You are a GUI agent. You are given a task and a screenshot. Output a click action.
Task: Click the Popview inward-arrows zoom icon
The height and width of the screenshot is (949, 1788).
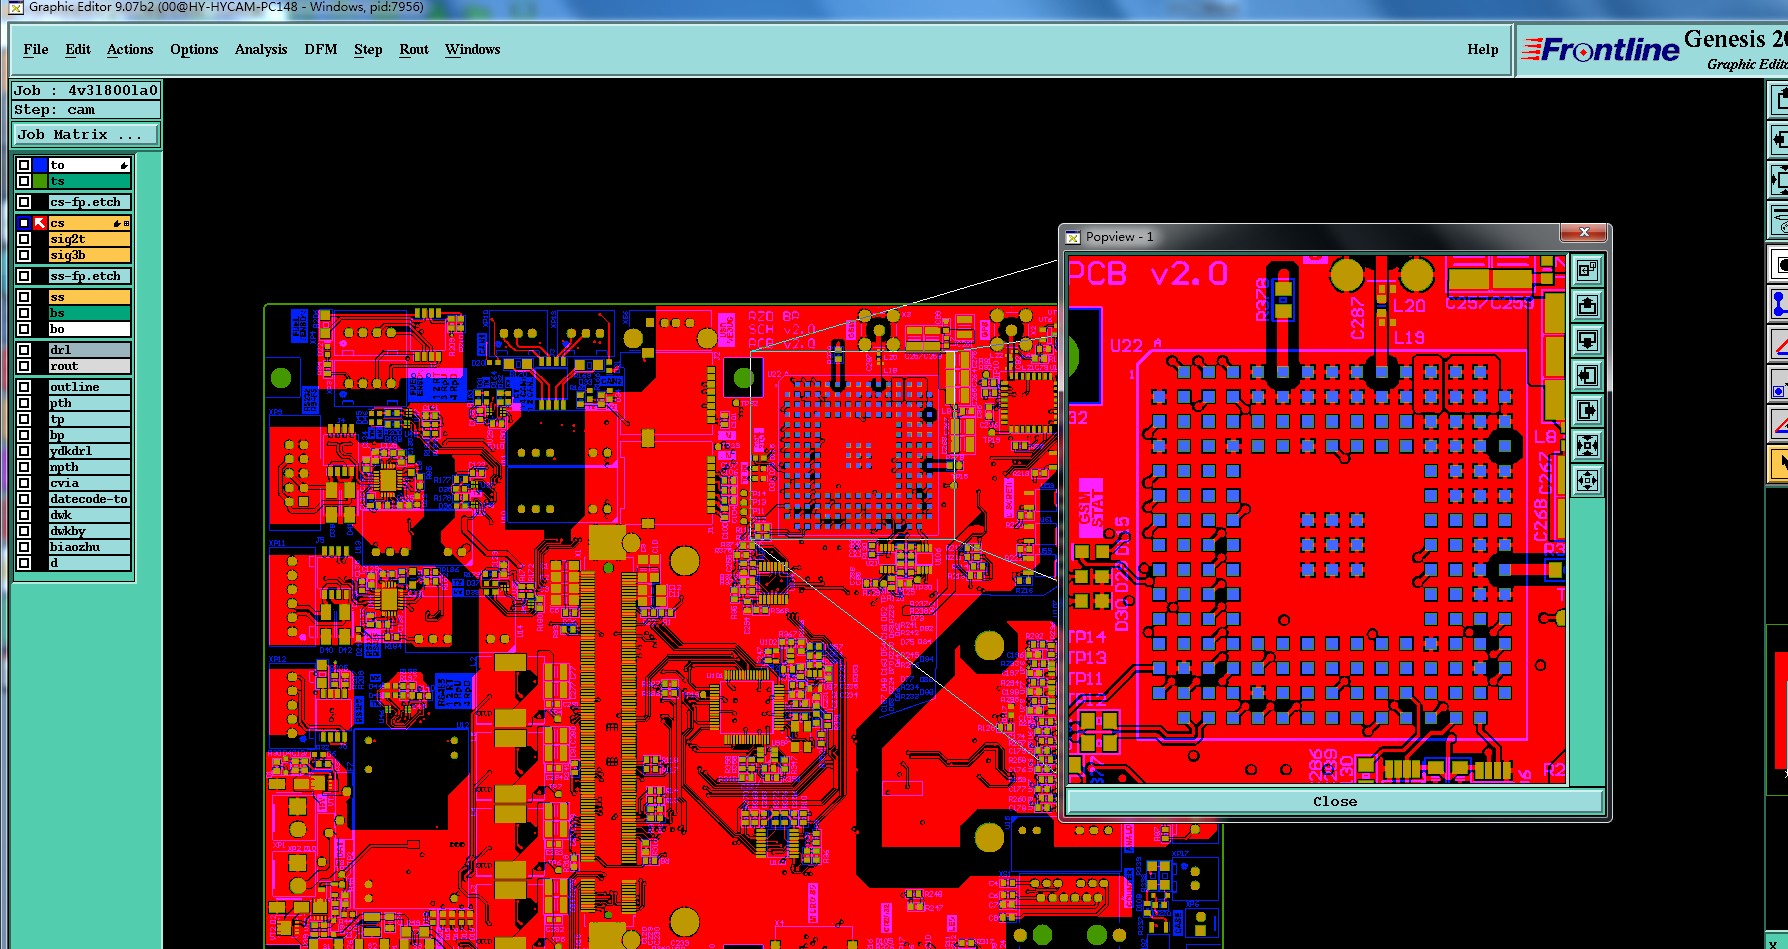[1587, 445]
